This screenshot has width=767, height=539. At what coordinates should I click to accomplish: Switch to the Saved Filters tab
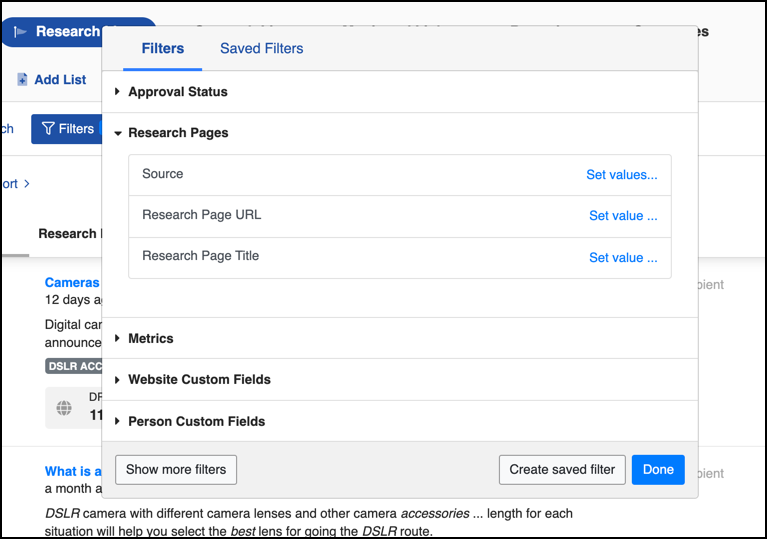coord(261,48)
